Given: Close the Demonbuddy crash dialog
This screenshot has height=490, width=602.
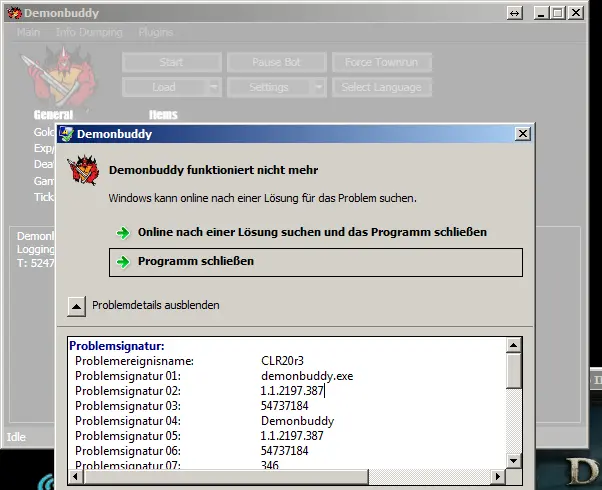Looking at the screenshot, I should tap(523, 134).
